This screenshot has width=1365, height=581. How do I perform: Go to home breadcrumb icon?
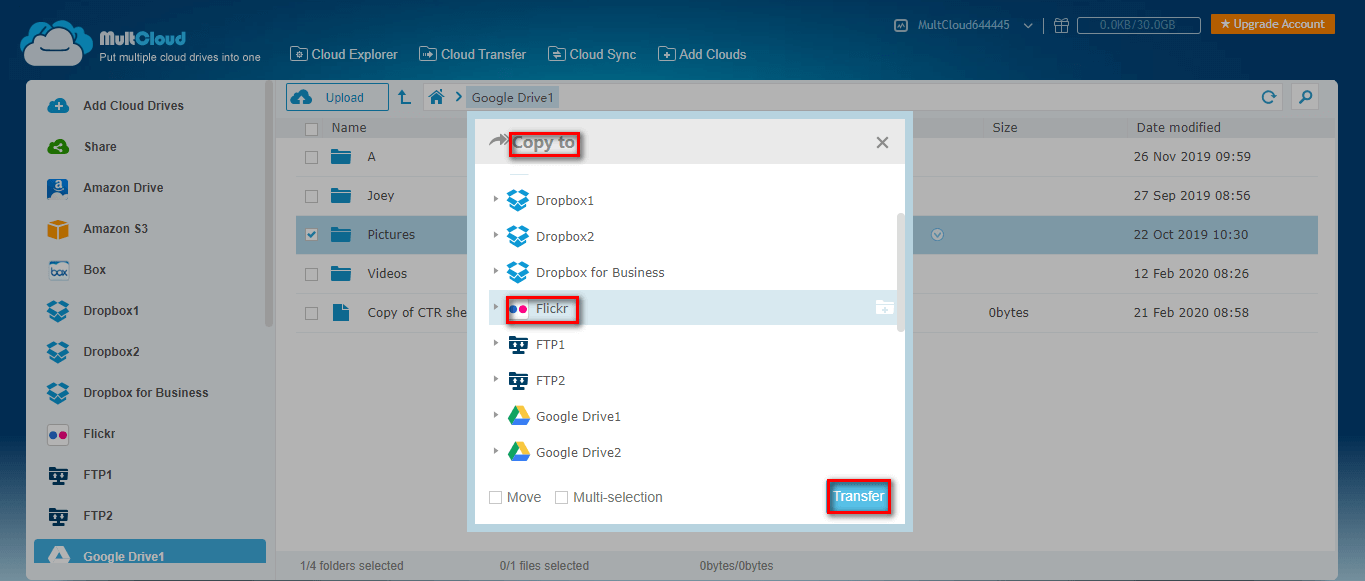click(x=436, y=97)
